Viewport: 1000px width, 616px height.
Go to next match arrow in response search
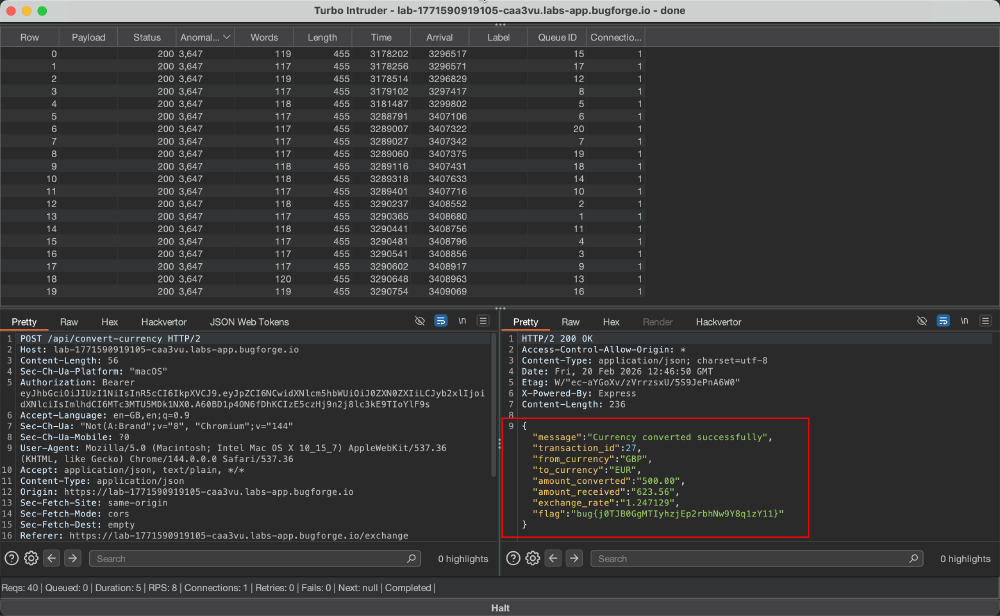[574, 559]
